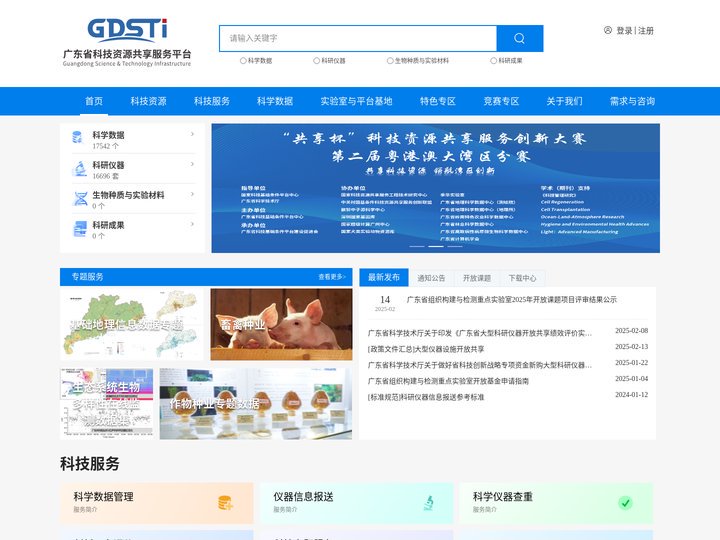Expand the 生物种质与实验材料 sidebar chevron
Image resolution: width=720 pixels, height=540 pixels.
(x=192, y=194)
